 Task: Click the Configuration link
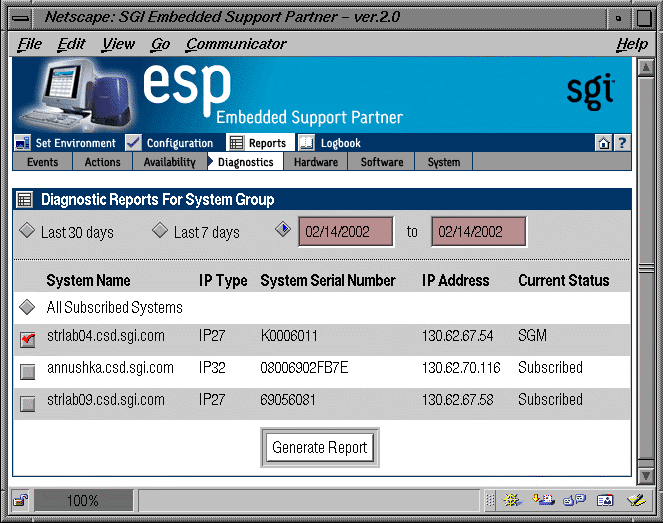[180, 143]
